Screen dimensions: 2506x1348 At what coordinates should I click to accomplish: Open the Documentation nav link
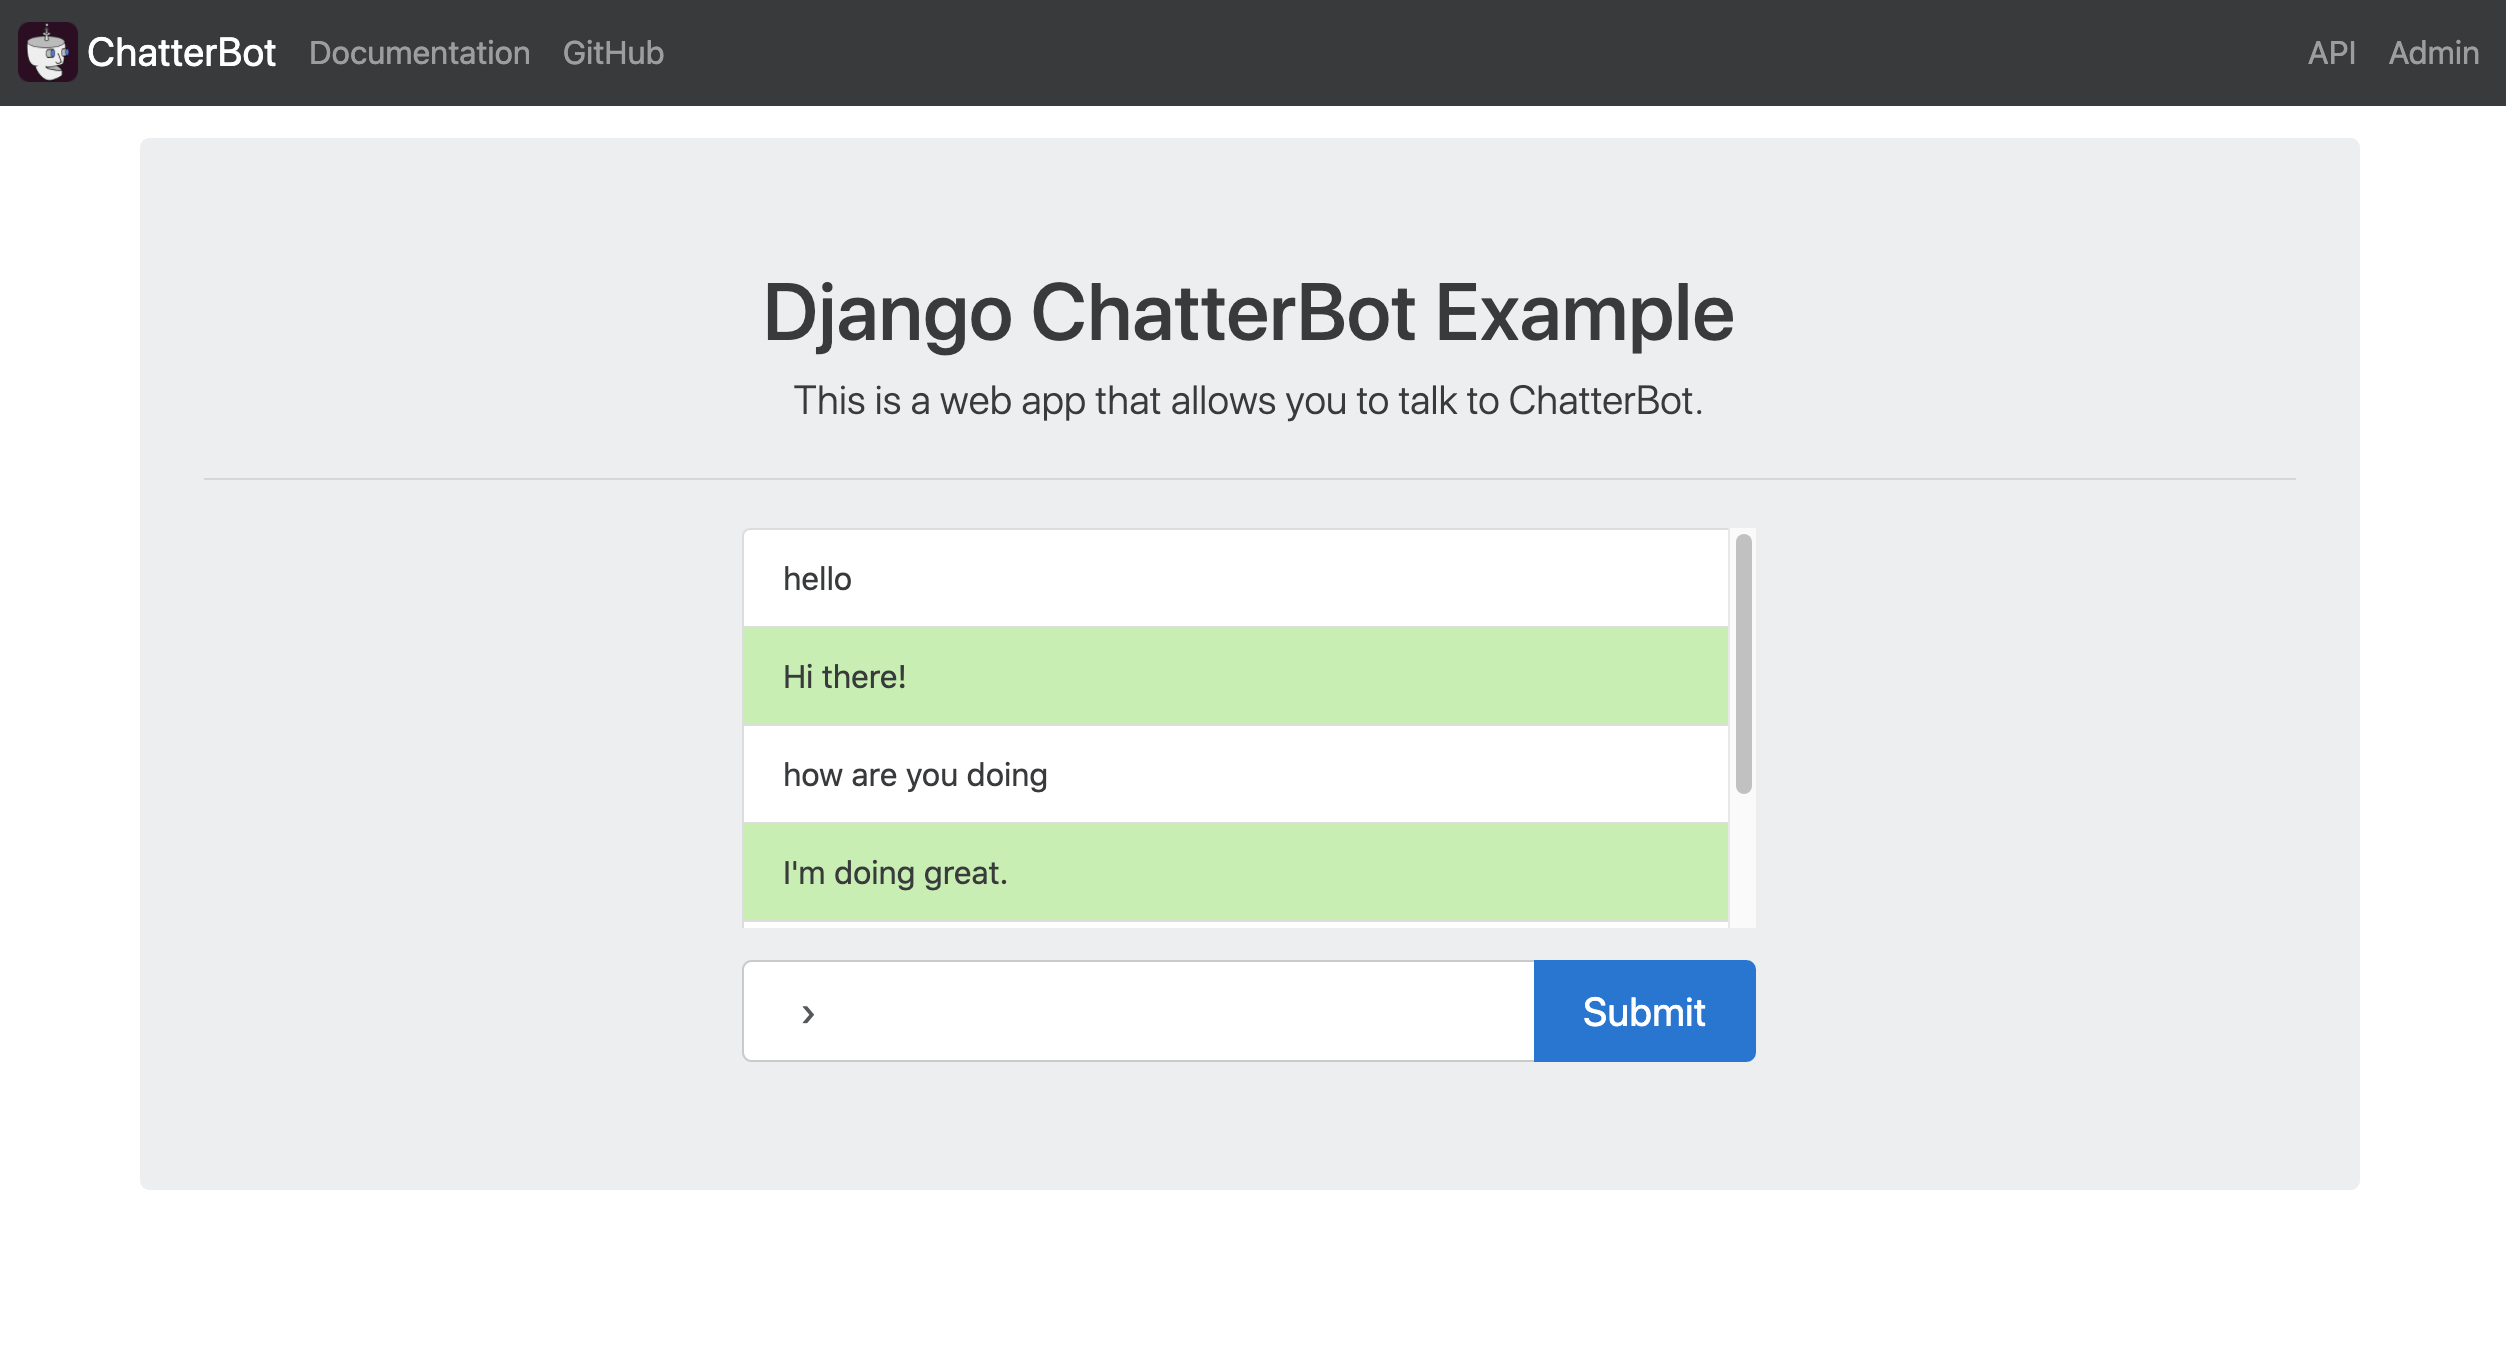(x=419, y=53)
